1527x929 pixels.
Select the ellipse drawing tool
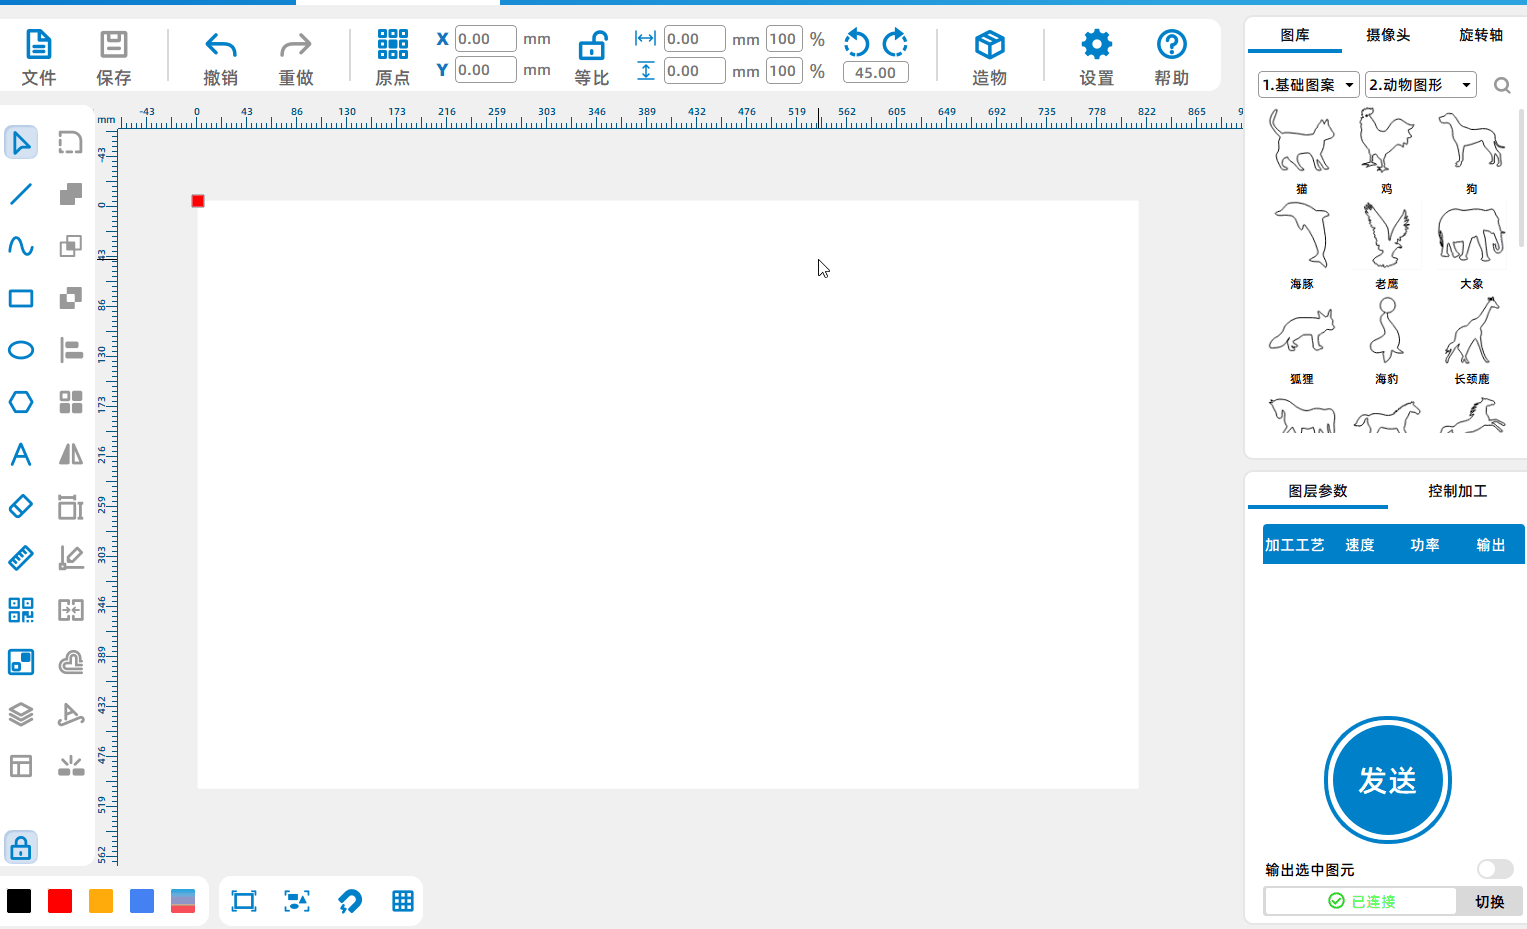pyautogui.click(x=21, y=350)
